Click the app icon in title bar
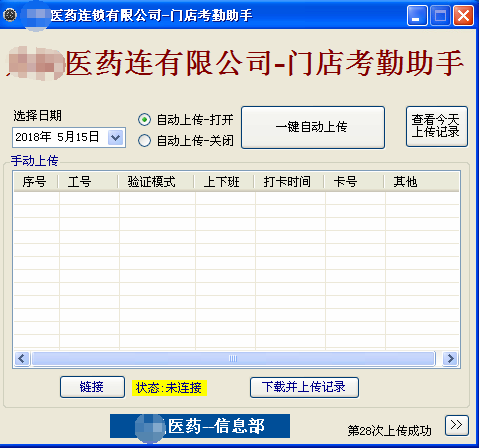 (x=10, y=15)
